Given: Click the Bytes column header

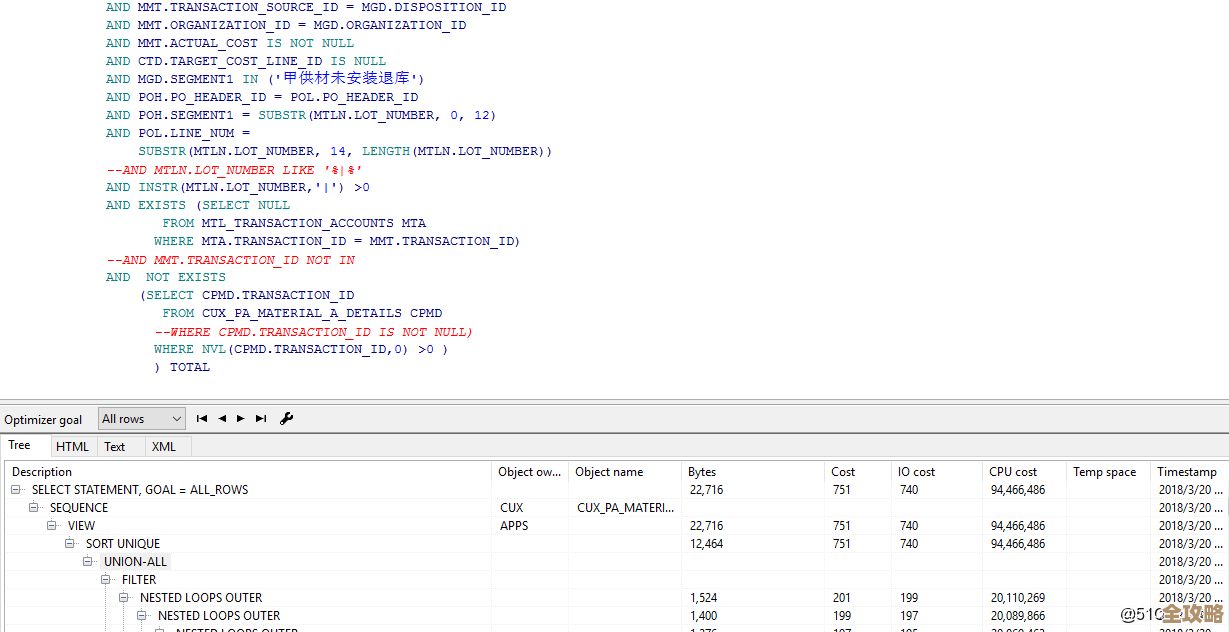Looking at the screenshot, I should (x=702, y=472).
